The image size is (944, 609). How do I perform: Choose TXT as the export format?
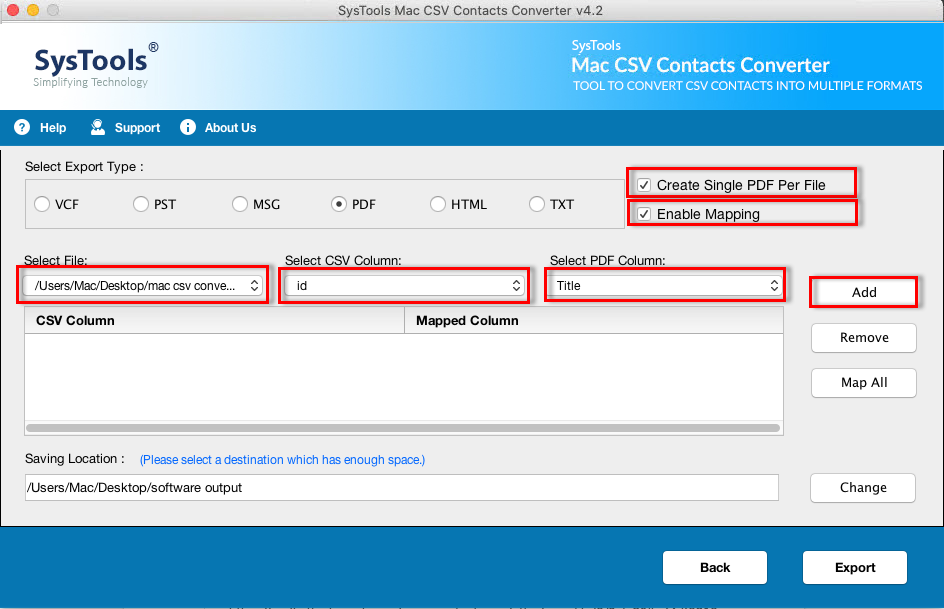click(x=536, y=204)
